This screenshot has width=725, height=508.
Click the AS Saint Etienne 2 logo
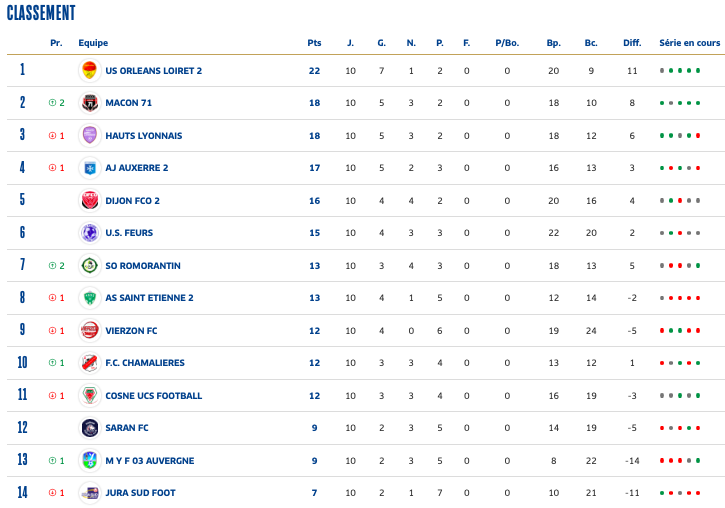pos(89,298)
